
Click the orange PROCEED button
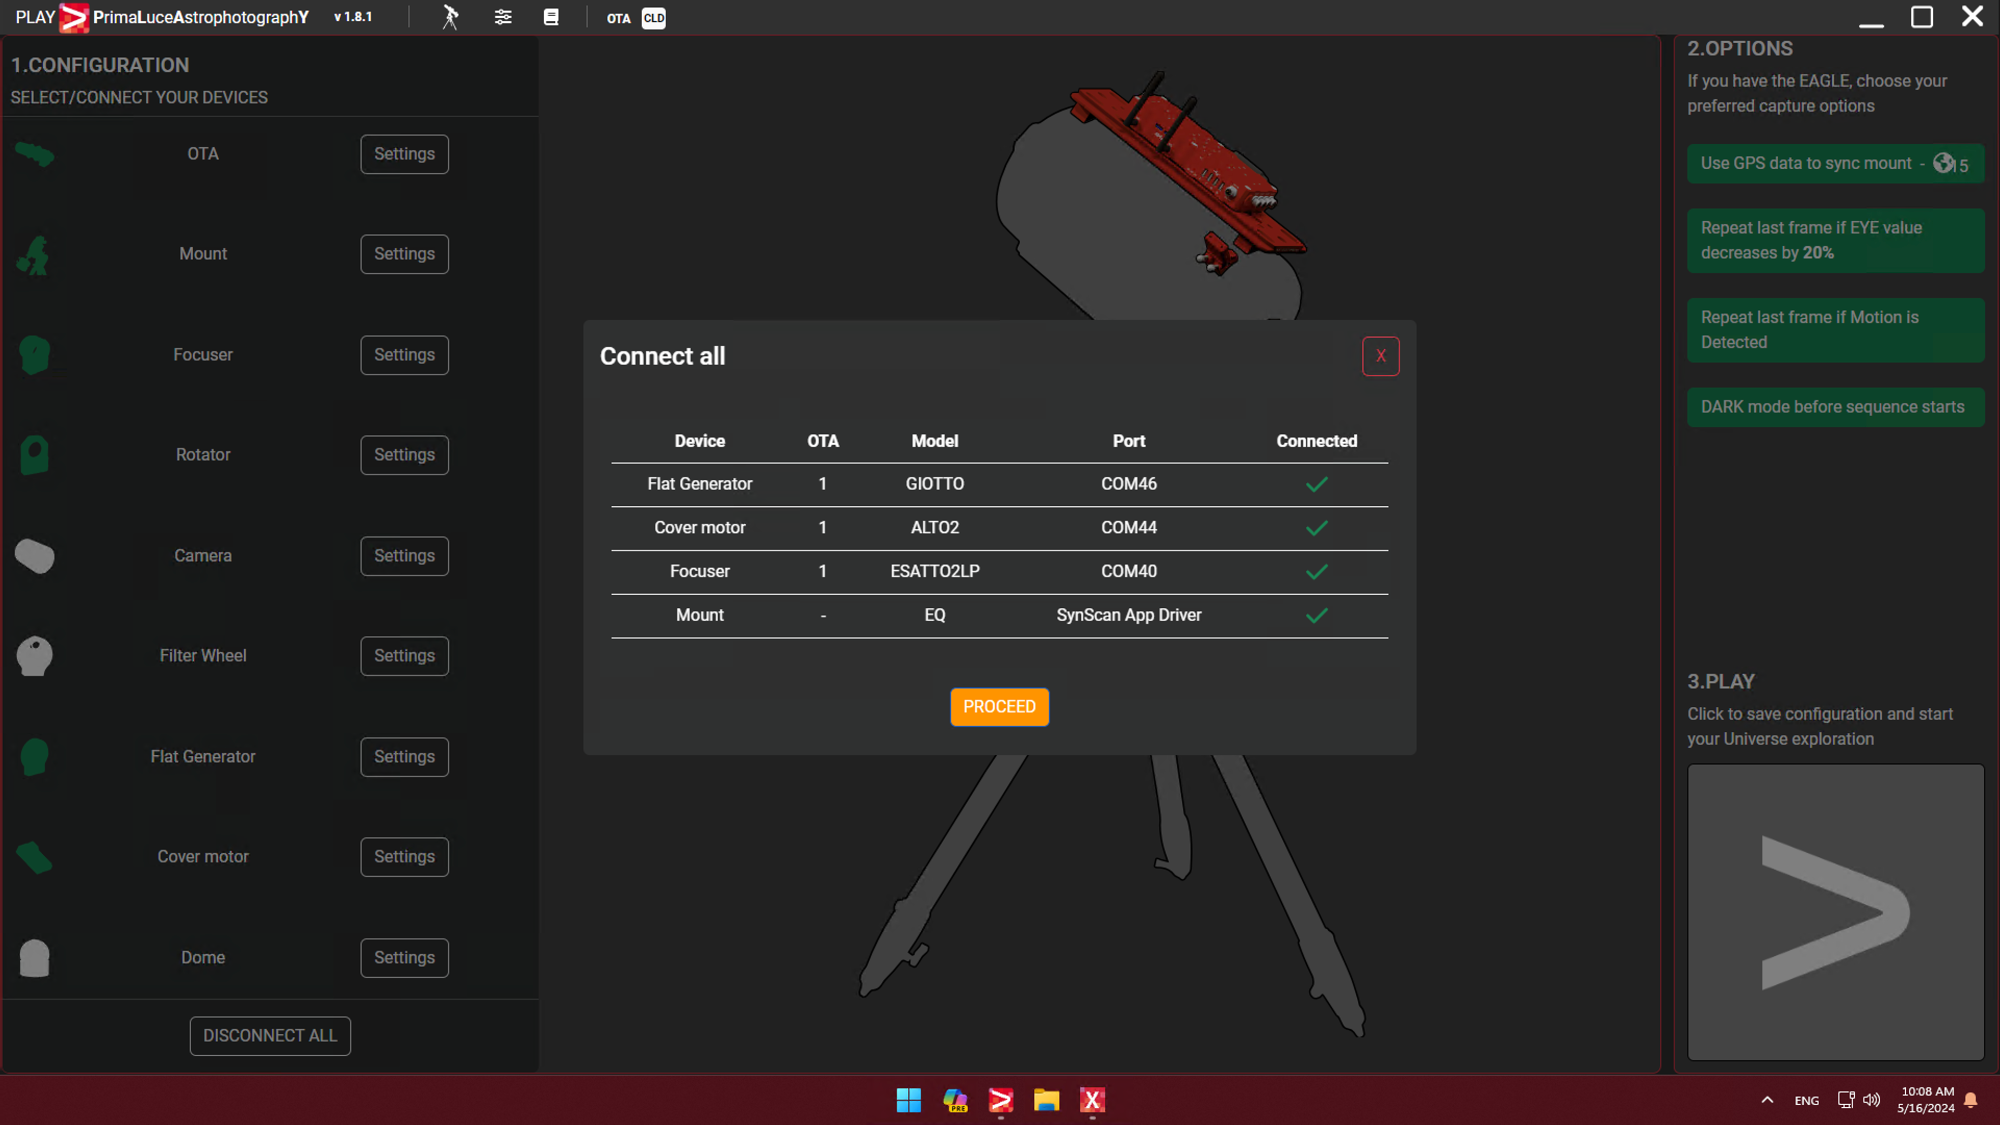999,707
